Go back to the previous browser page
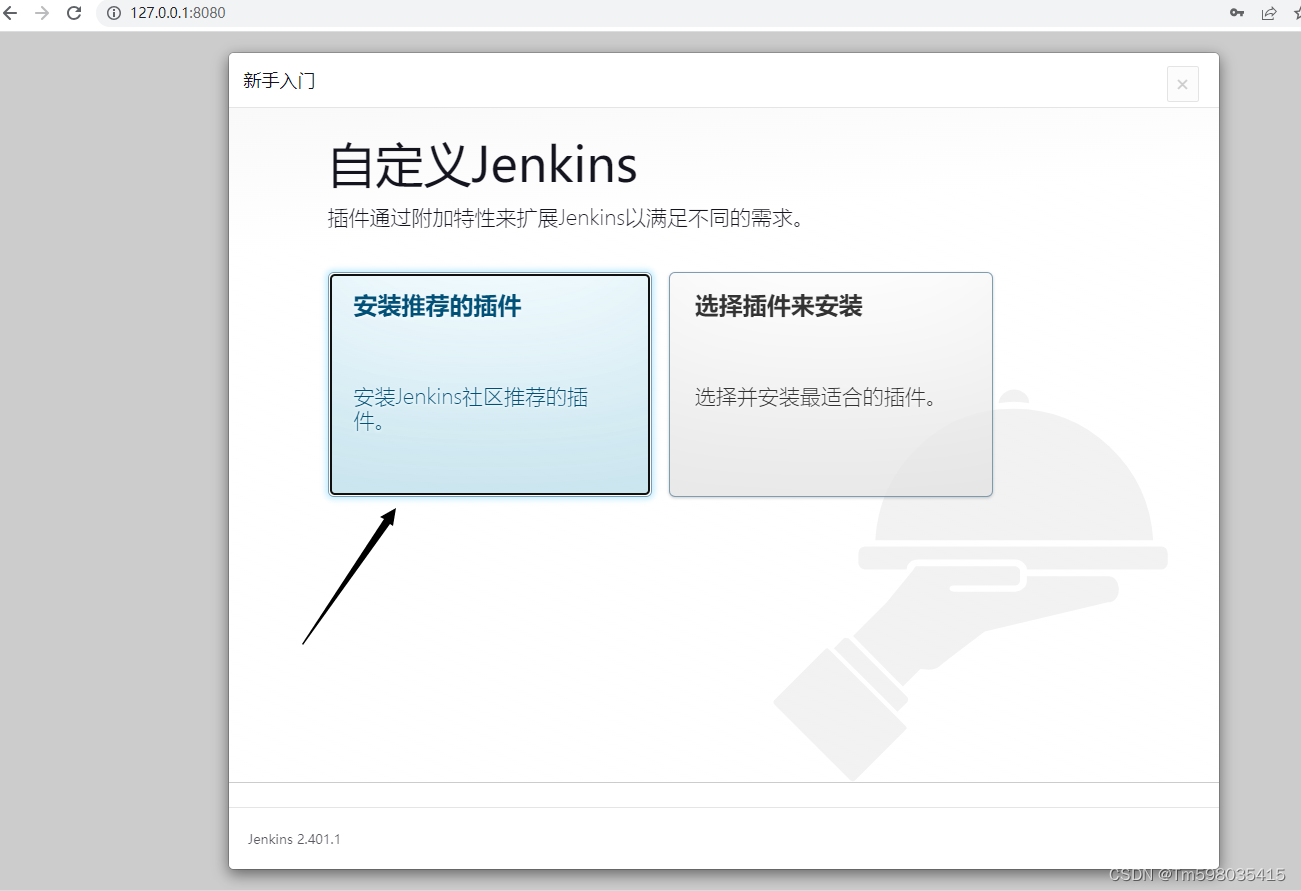 [x=11, y=13]
